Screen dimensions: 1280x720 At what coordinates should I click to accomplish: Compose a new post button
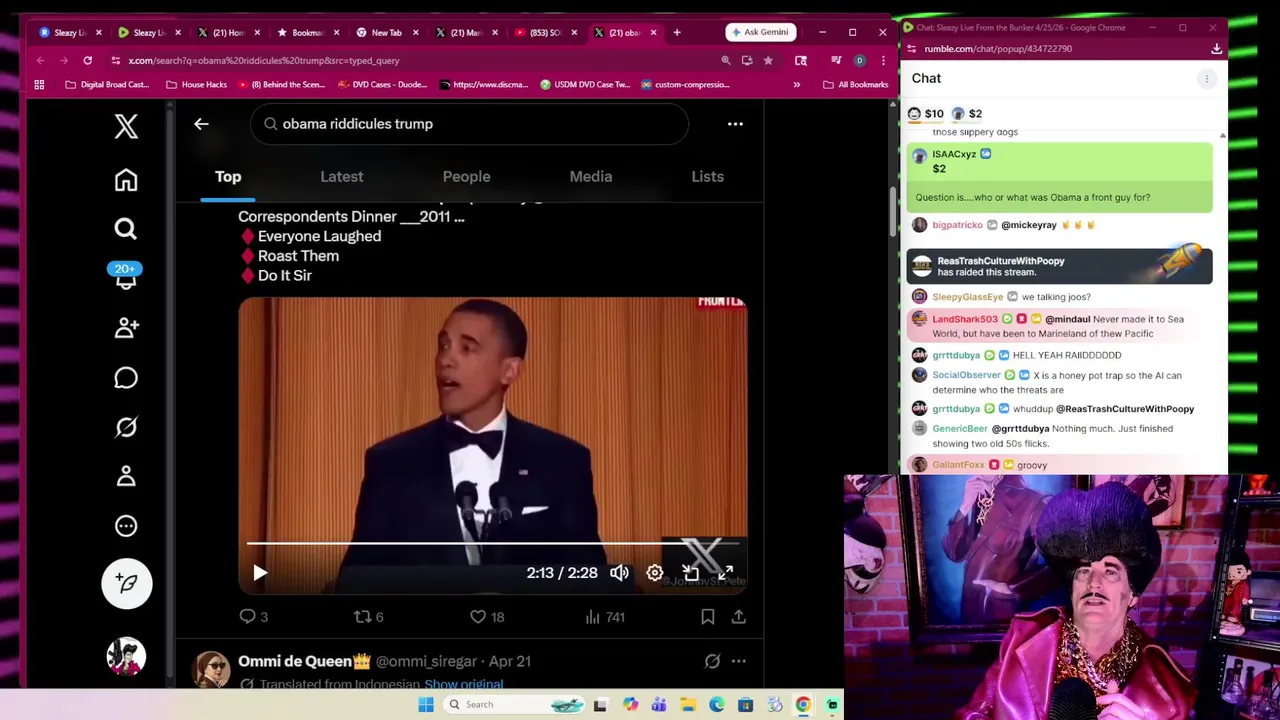(126, 583)
